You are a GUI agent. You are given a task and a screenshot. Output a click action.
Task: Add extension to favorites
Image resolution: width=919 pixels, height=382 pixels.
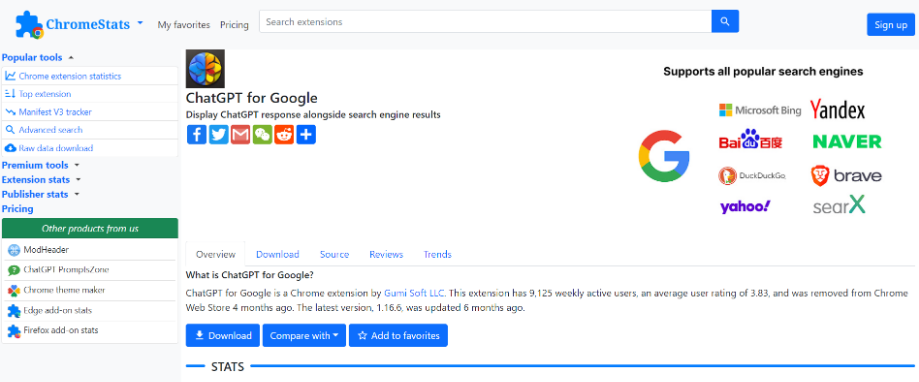pyautogui.click(x=399, y=336)
